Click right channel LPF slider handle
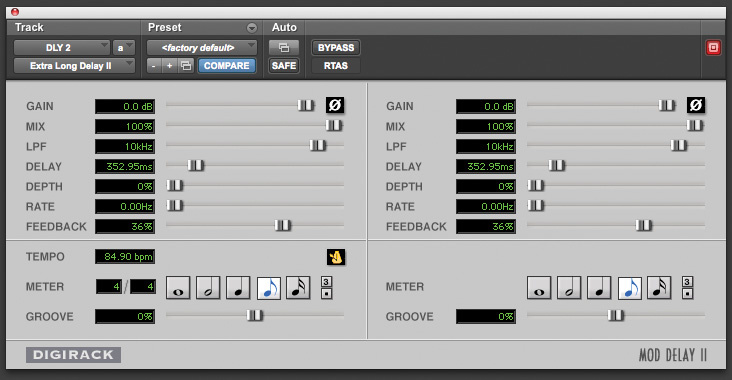 tap(679, 146)
